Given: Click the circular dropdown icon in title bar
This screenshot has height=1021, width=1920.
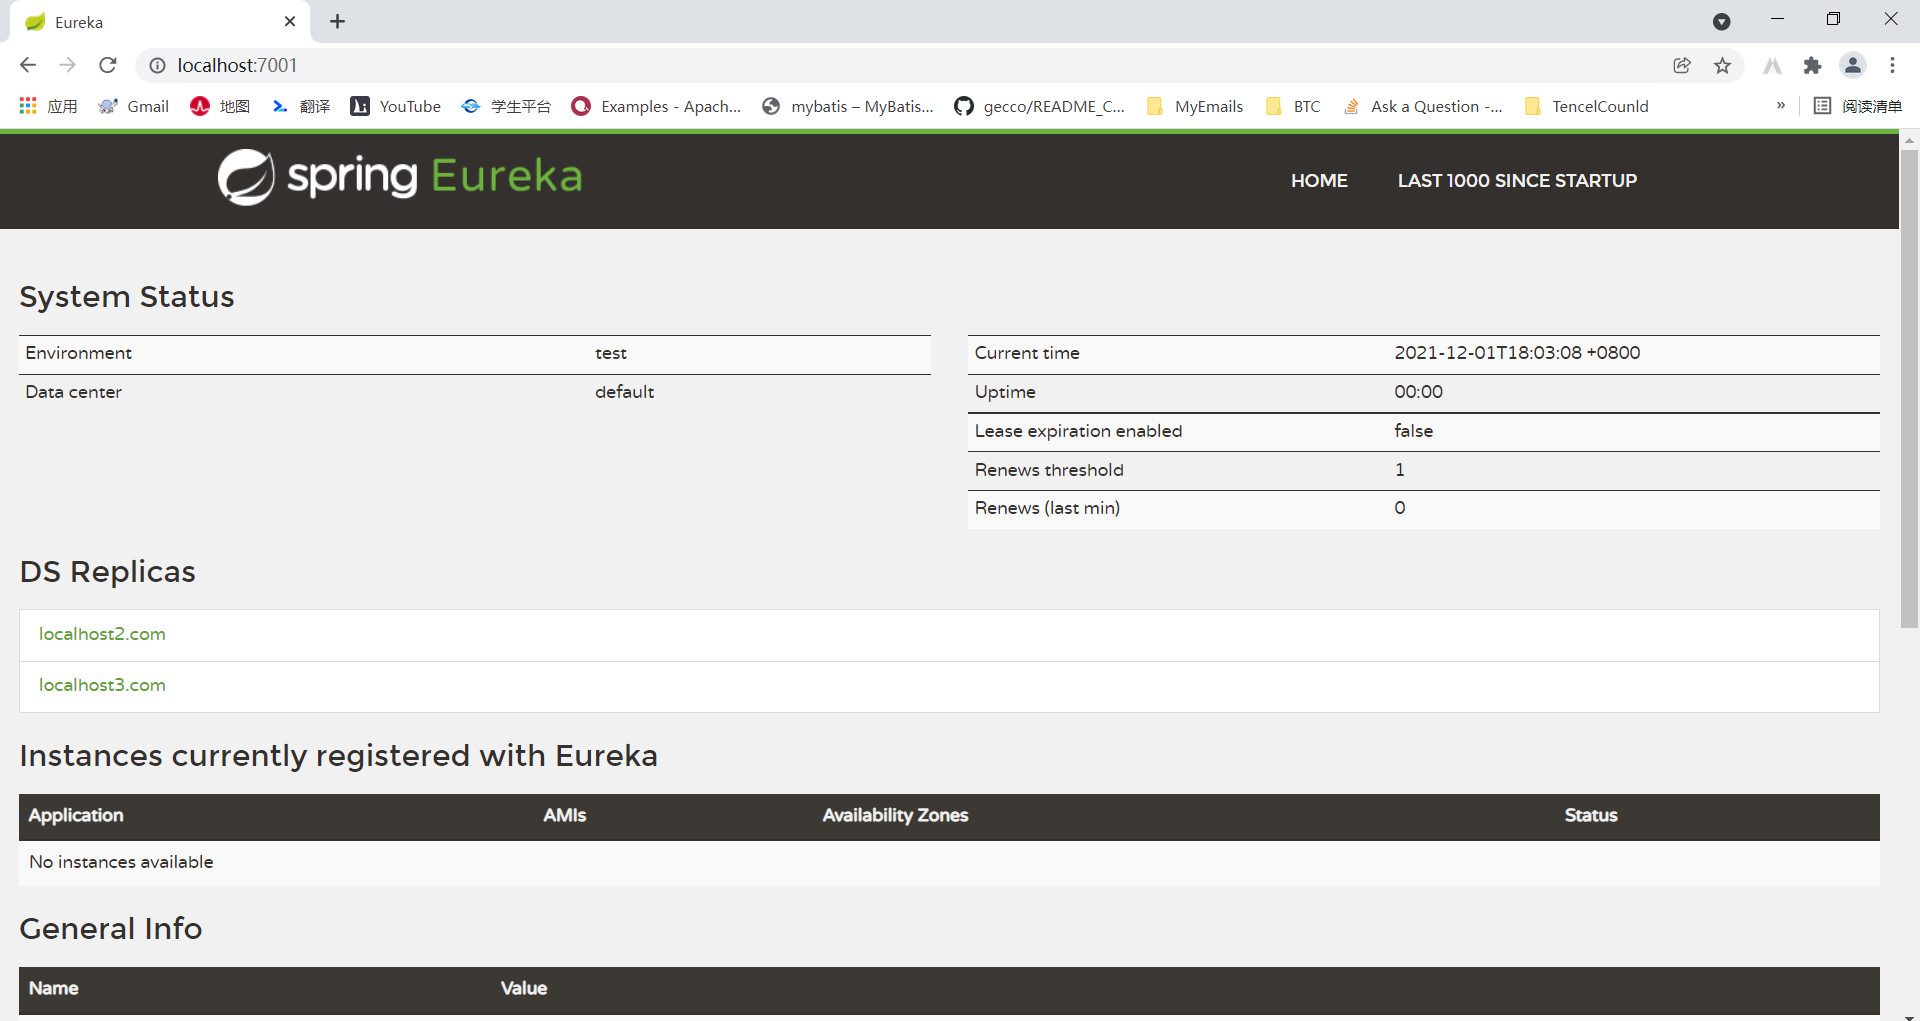Looking at the screenshot, I should [x=1722, y=21].
